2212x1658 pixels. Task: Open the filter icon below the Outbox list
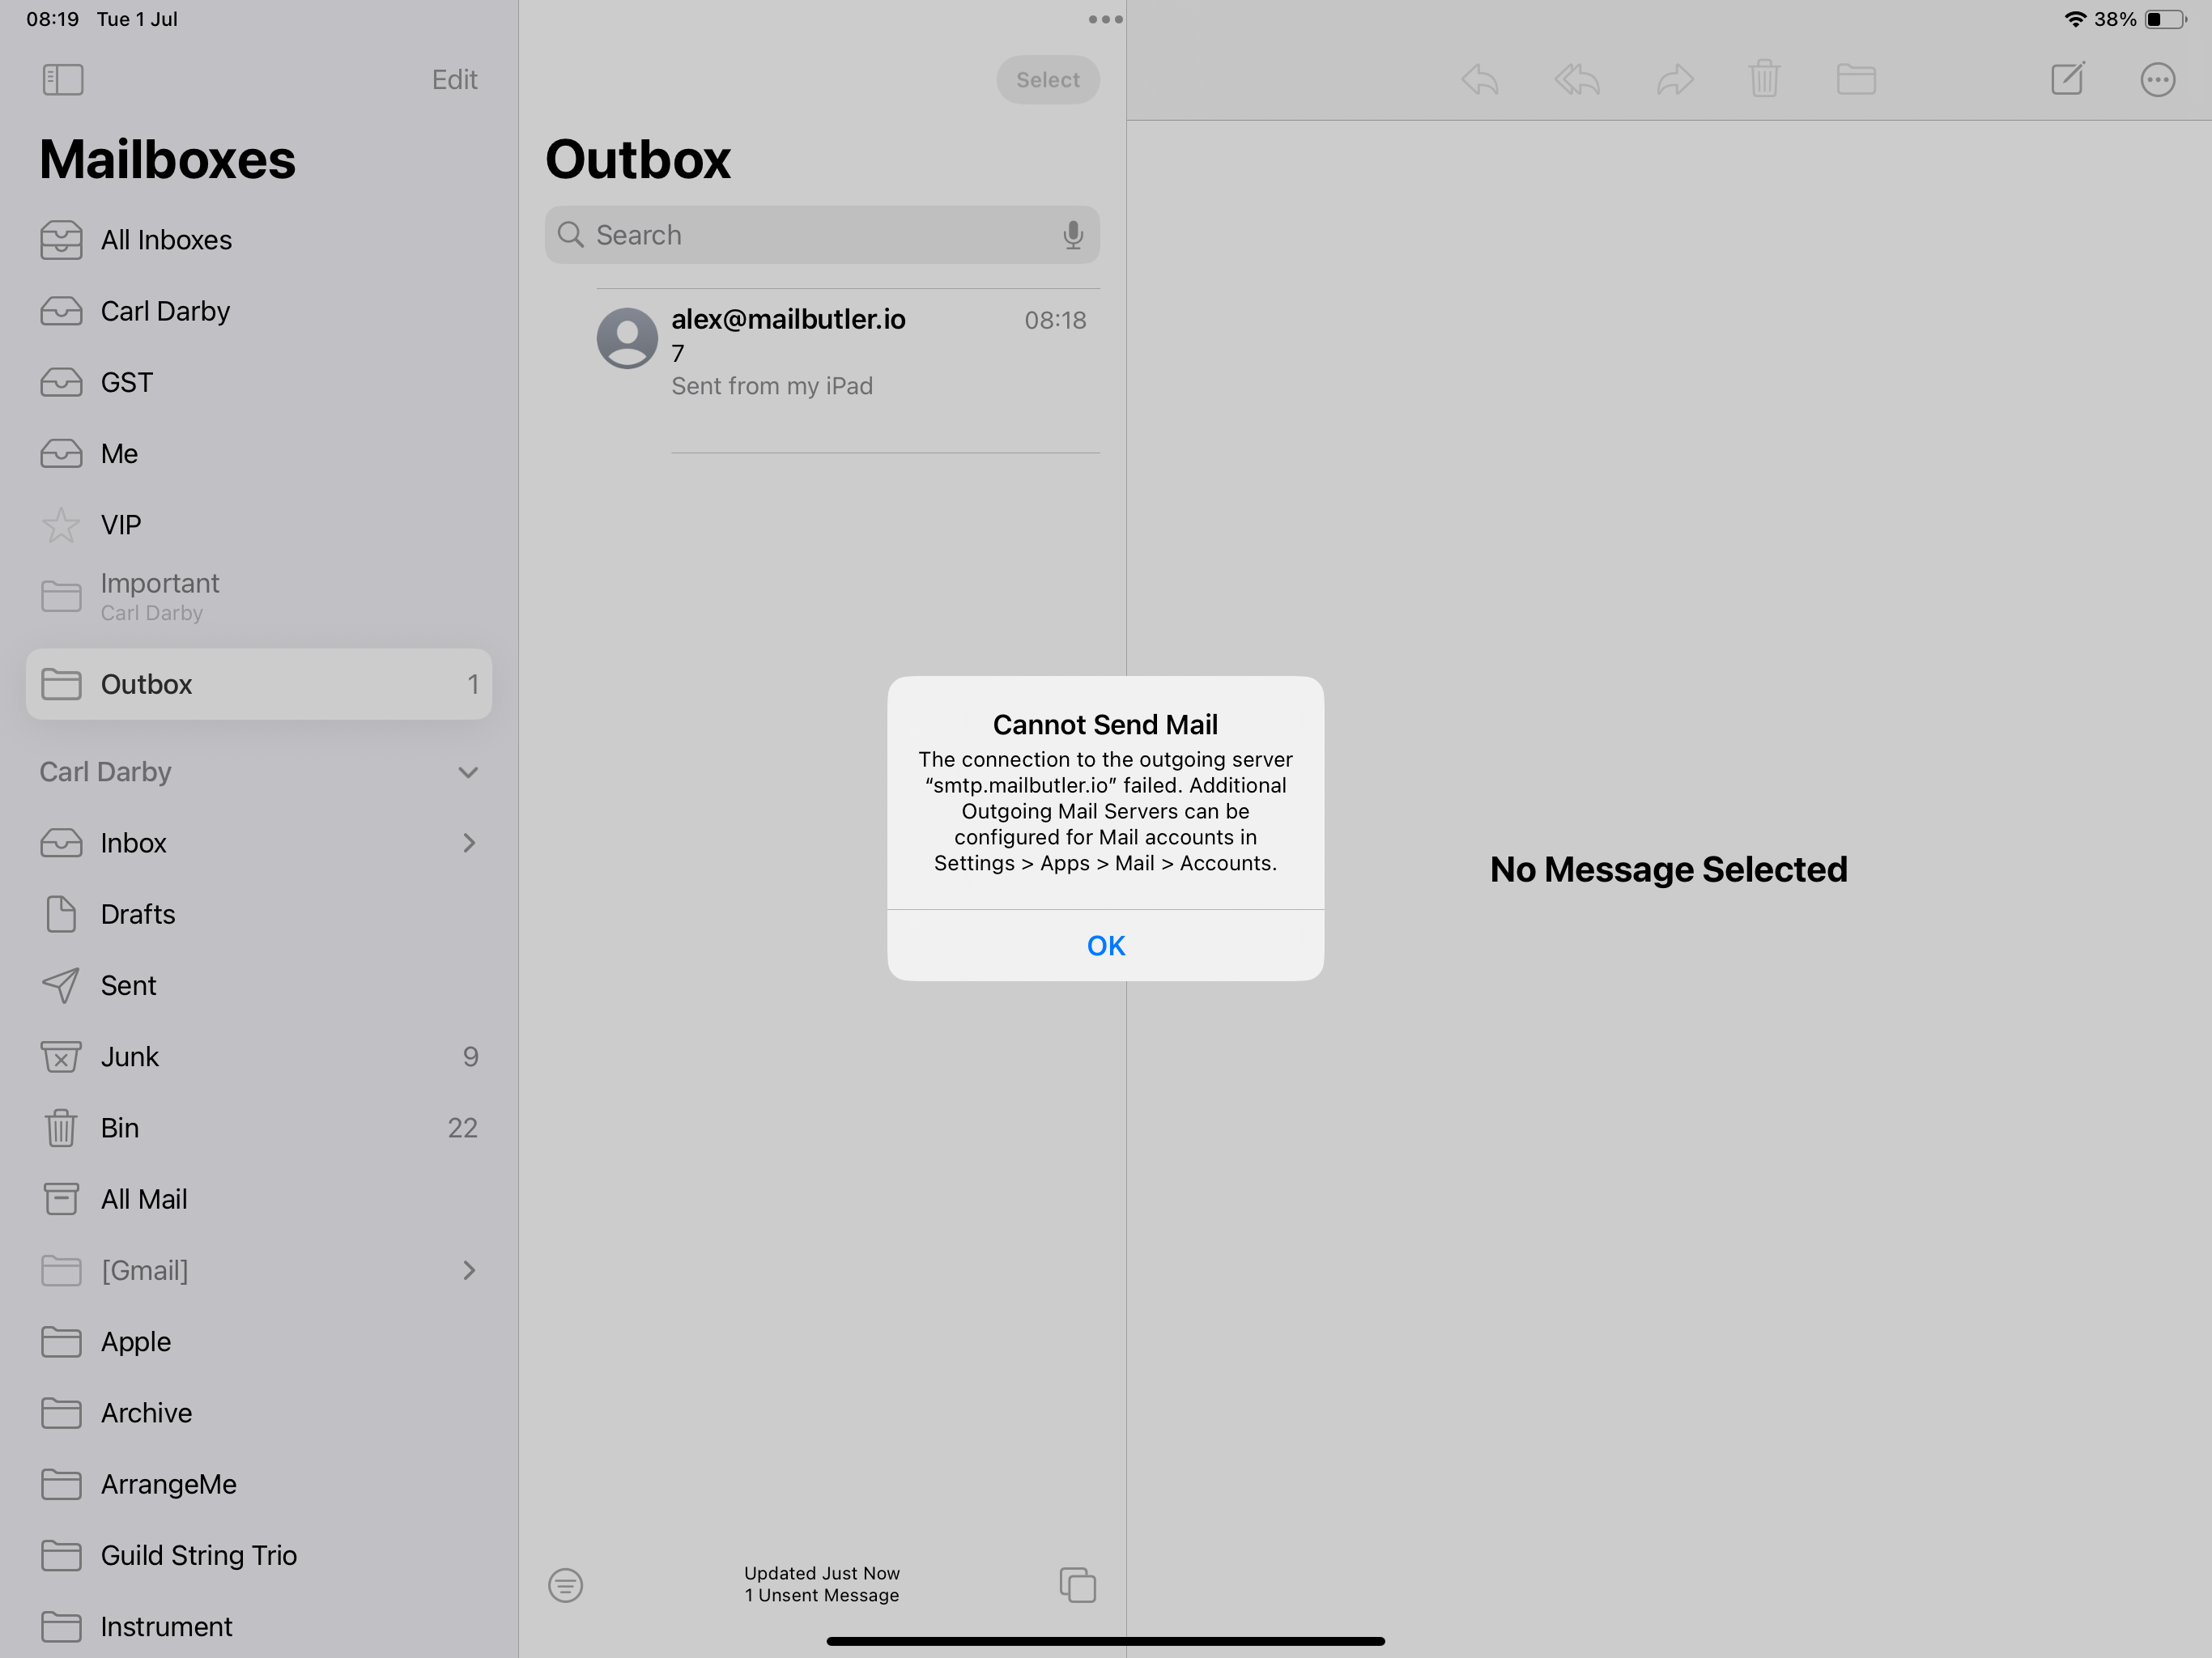coord(565,1585)
